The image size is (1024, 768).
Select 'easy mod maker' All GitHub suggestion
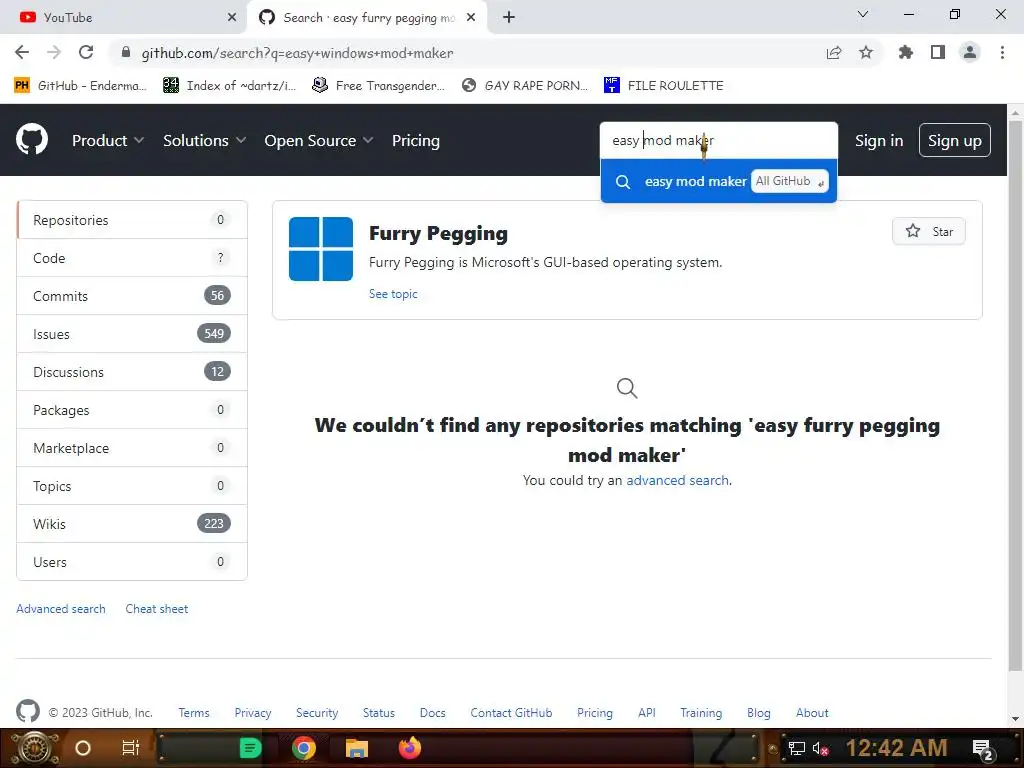pyautogui.click(x=718, y=182)
